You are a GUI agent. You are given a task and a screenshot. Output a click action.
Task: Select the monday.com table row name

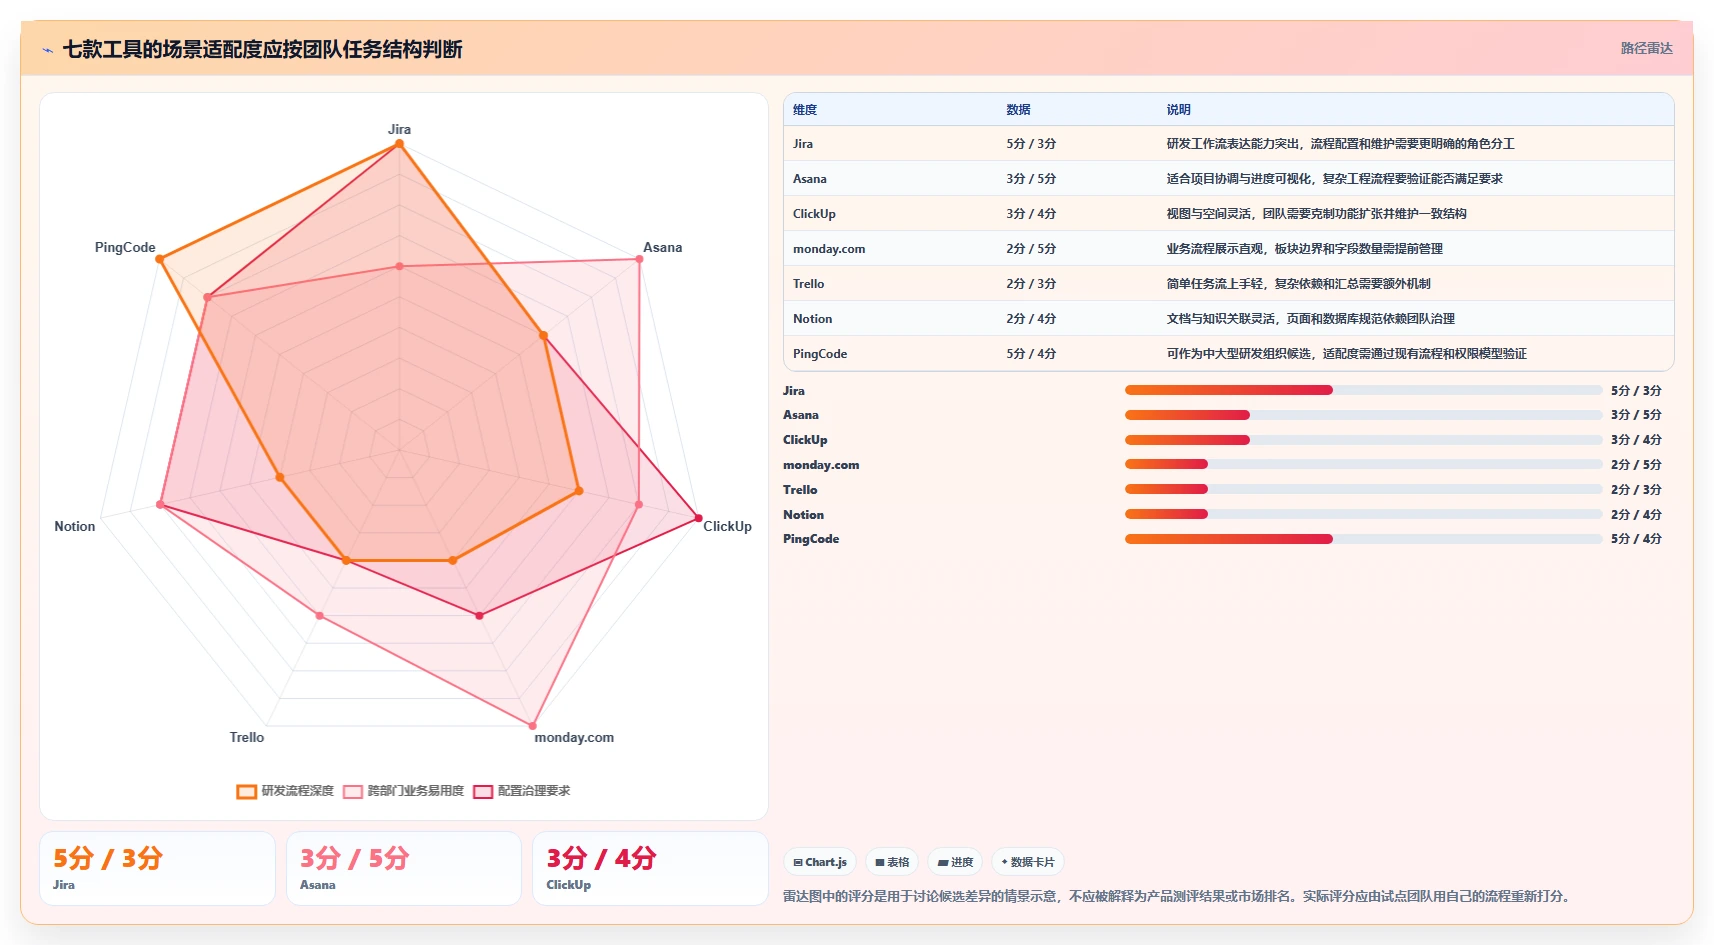click(829, 249)
